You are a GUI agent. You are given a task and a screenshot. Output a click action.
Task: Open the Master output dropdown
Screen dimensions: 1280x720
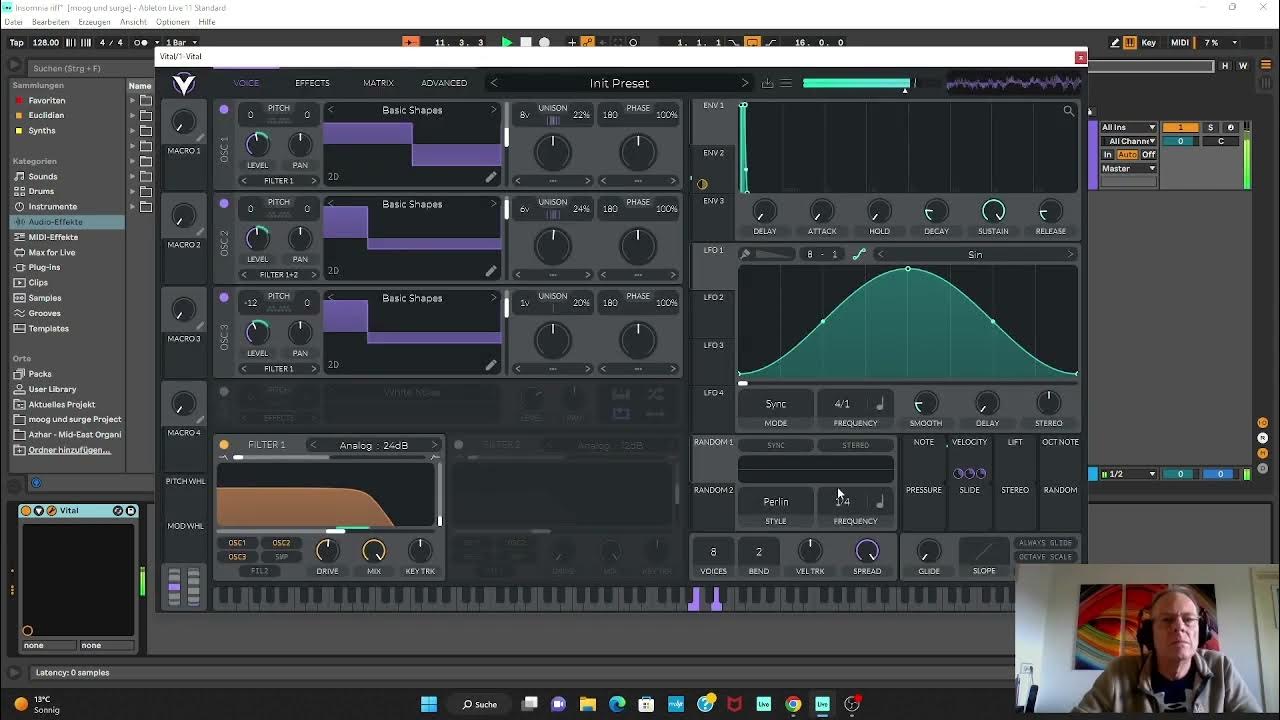pyautogui.click(x=1129, y=168)
